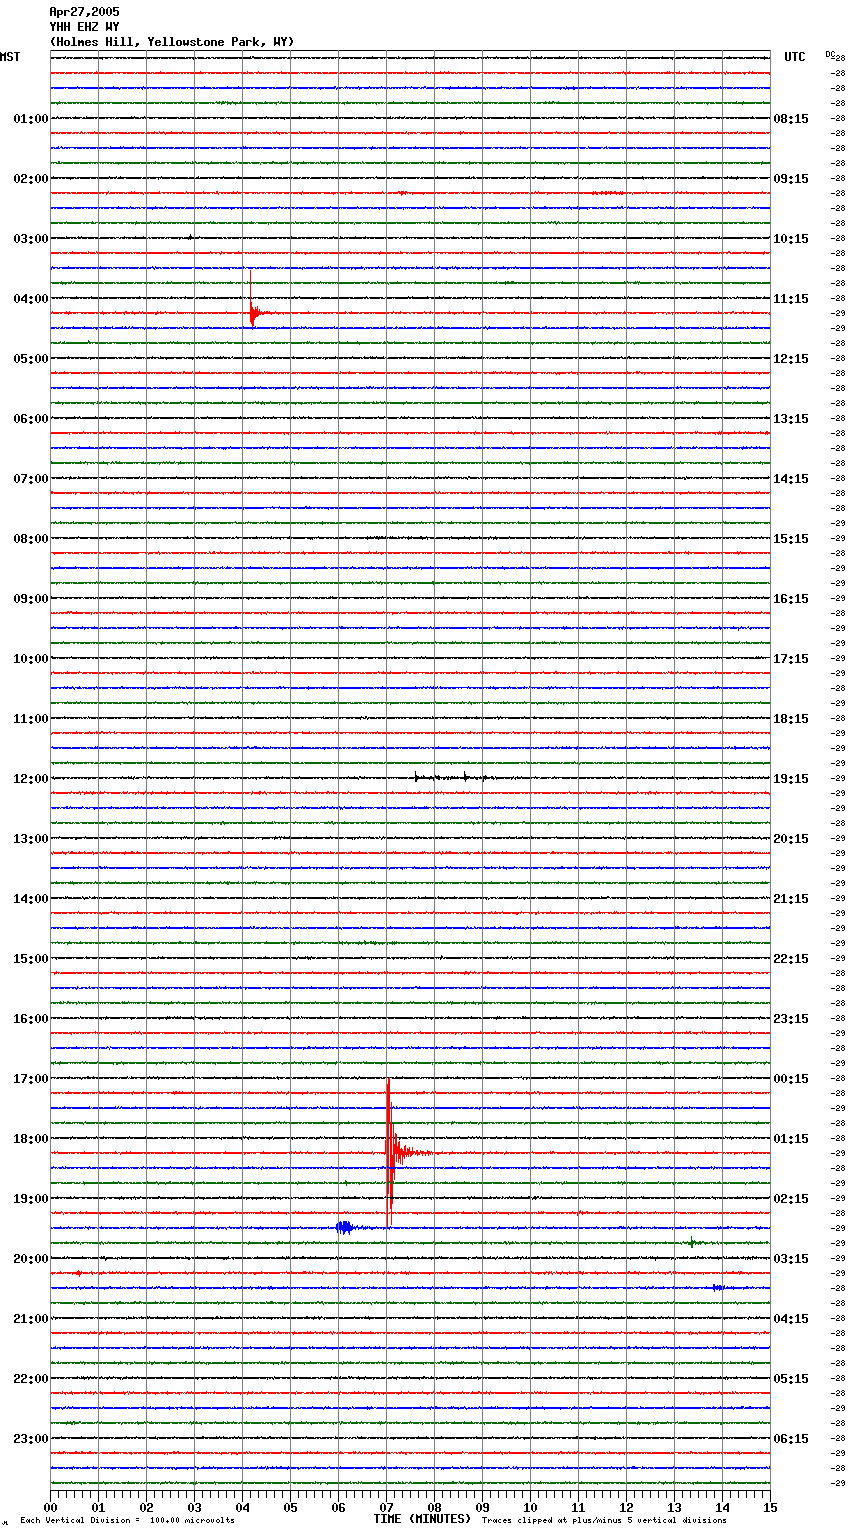
Task: Select the 15:00 MST time label
Action: (30, 959)
